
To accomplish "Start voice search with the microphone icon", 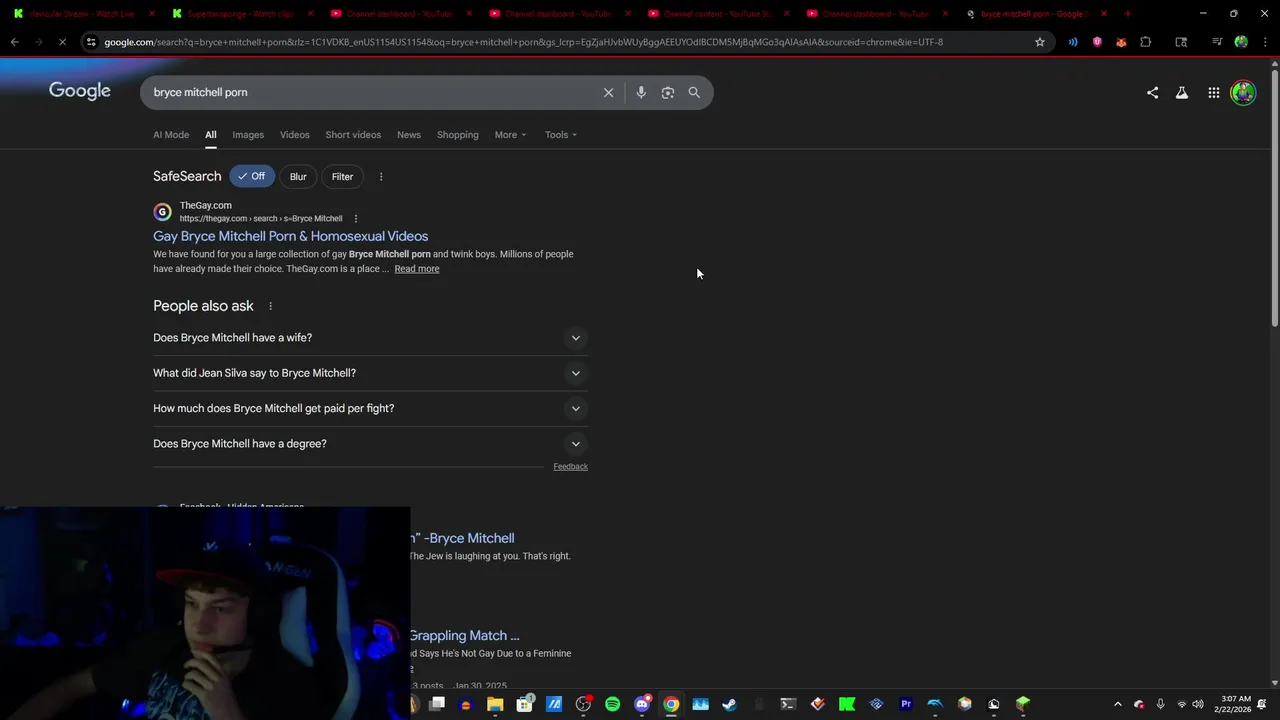I will (641, 92).
